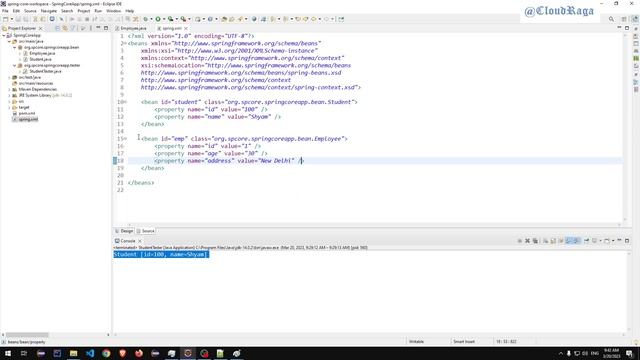Maximize the Console panel
640x360 pixels.
[627, 240]
